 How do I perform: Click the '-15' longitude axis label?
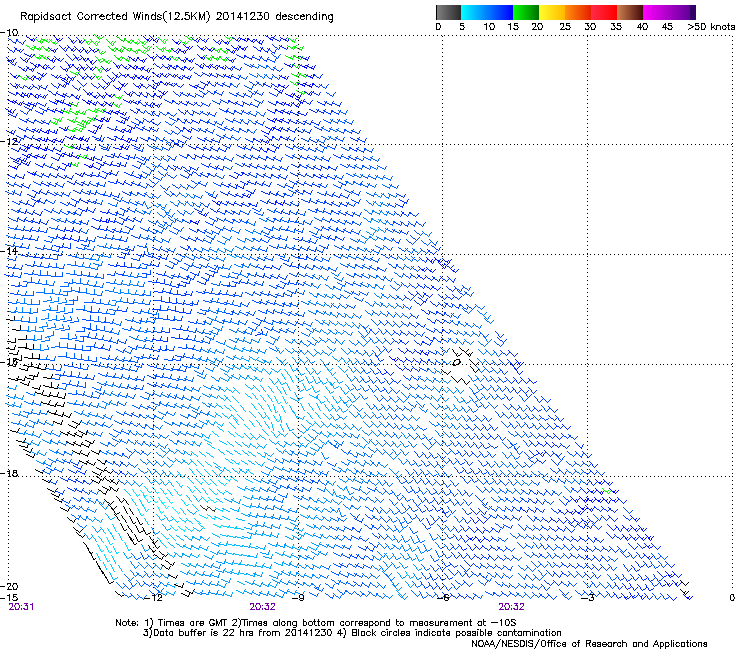point(9,598)
